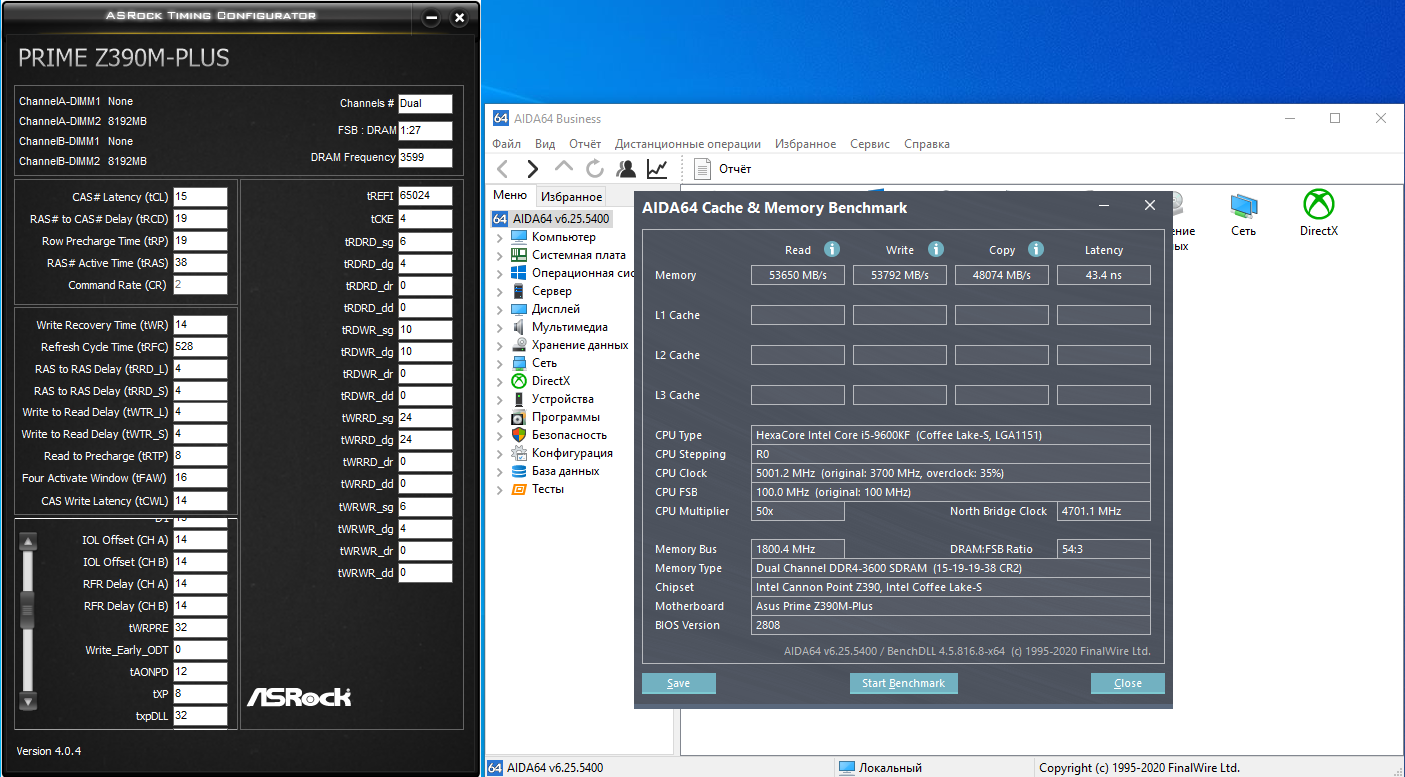Select the Системная плата motherboard icon
This screenshot has height=777, width=1405.
coord(518,255)
